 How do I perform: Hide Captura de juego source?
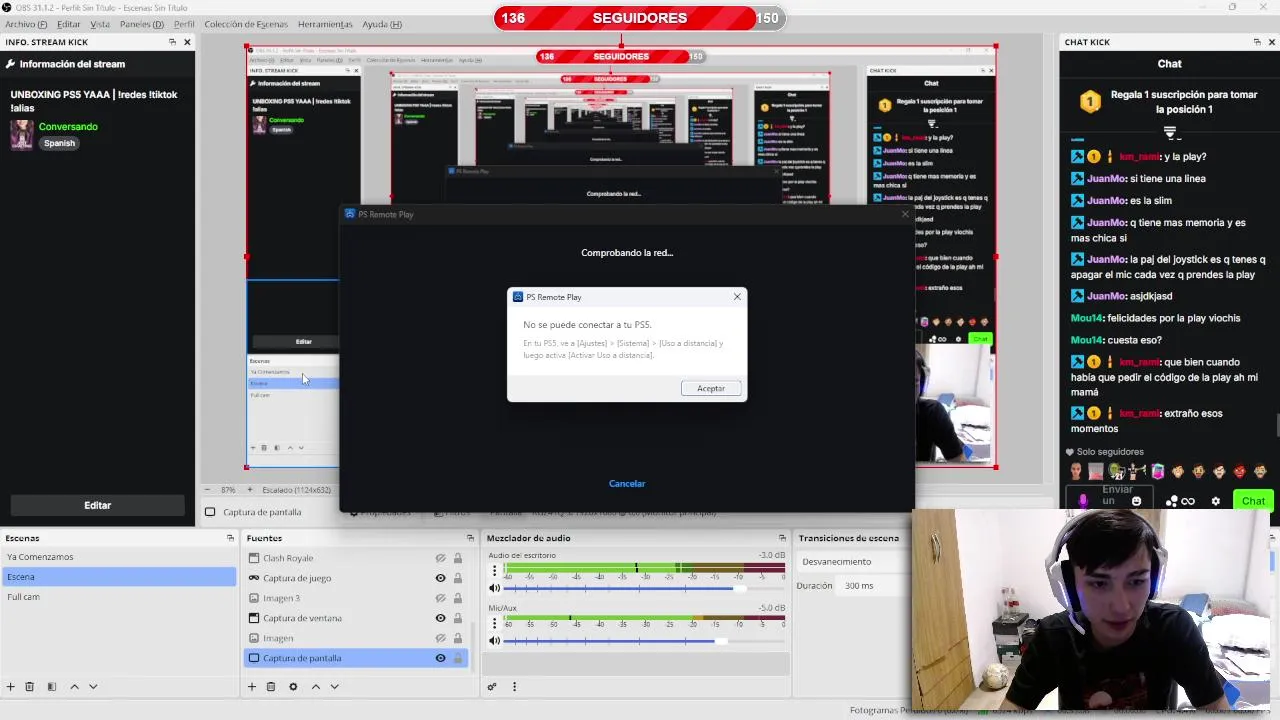440,578
